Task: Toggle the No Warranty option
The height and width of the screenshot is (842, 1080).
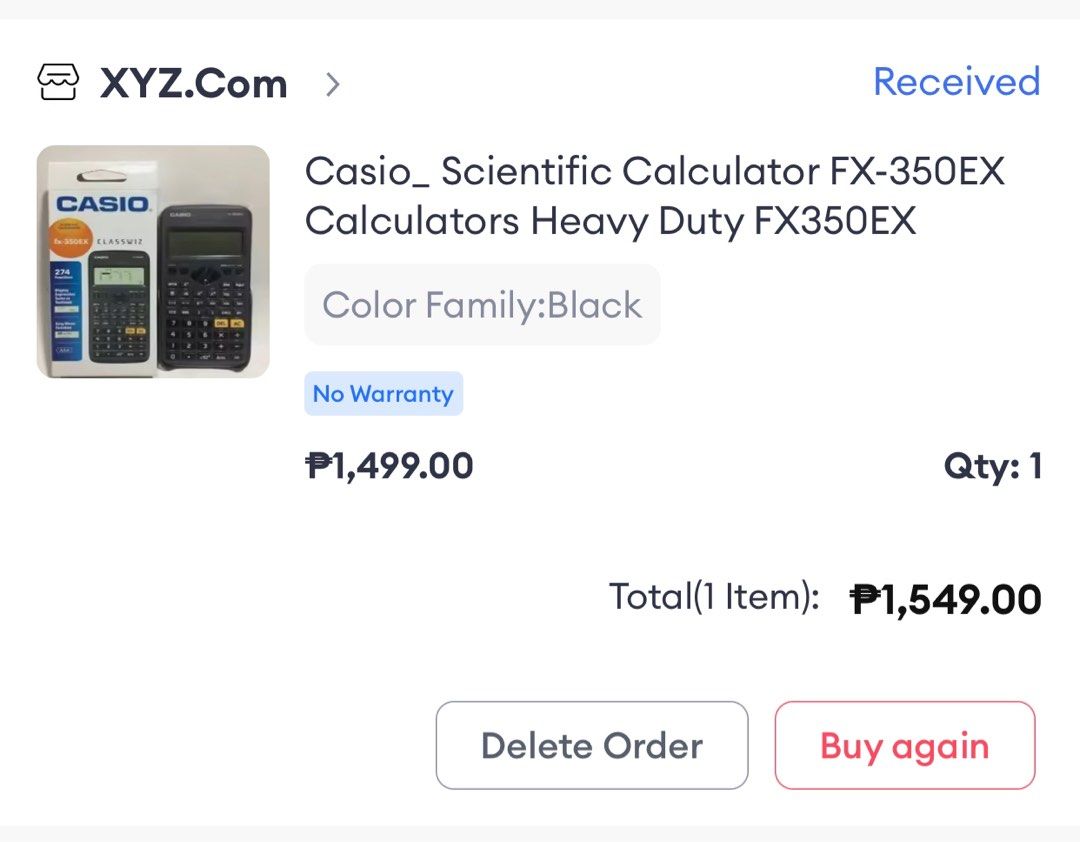Action: (x=384, y=393)
